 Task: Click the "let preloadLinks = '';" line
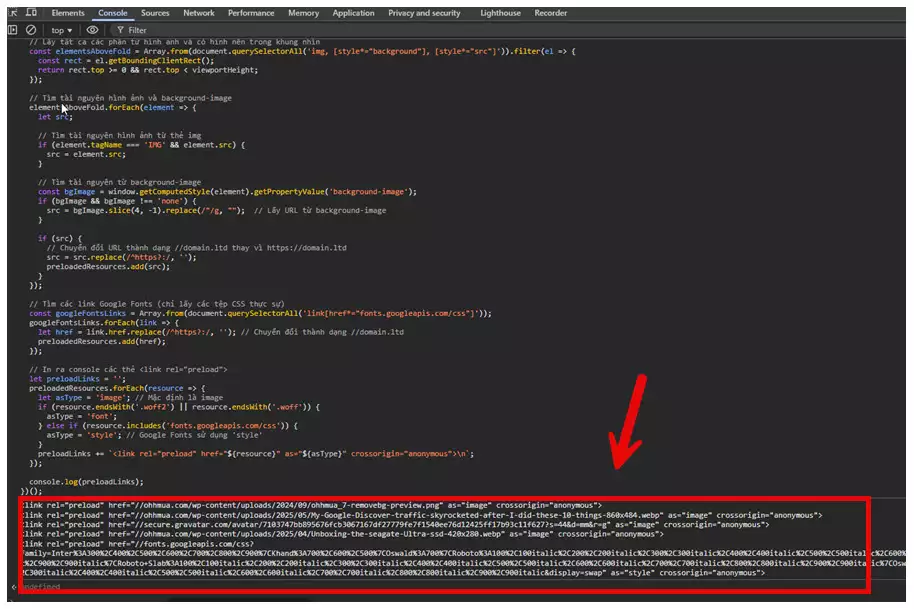click(78, 378)
